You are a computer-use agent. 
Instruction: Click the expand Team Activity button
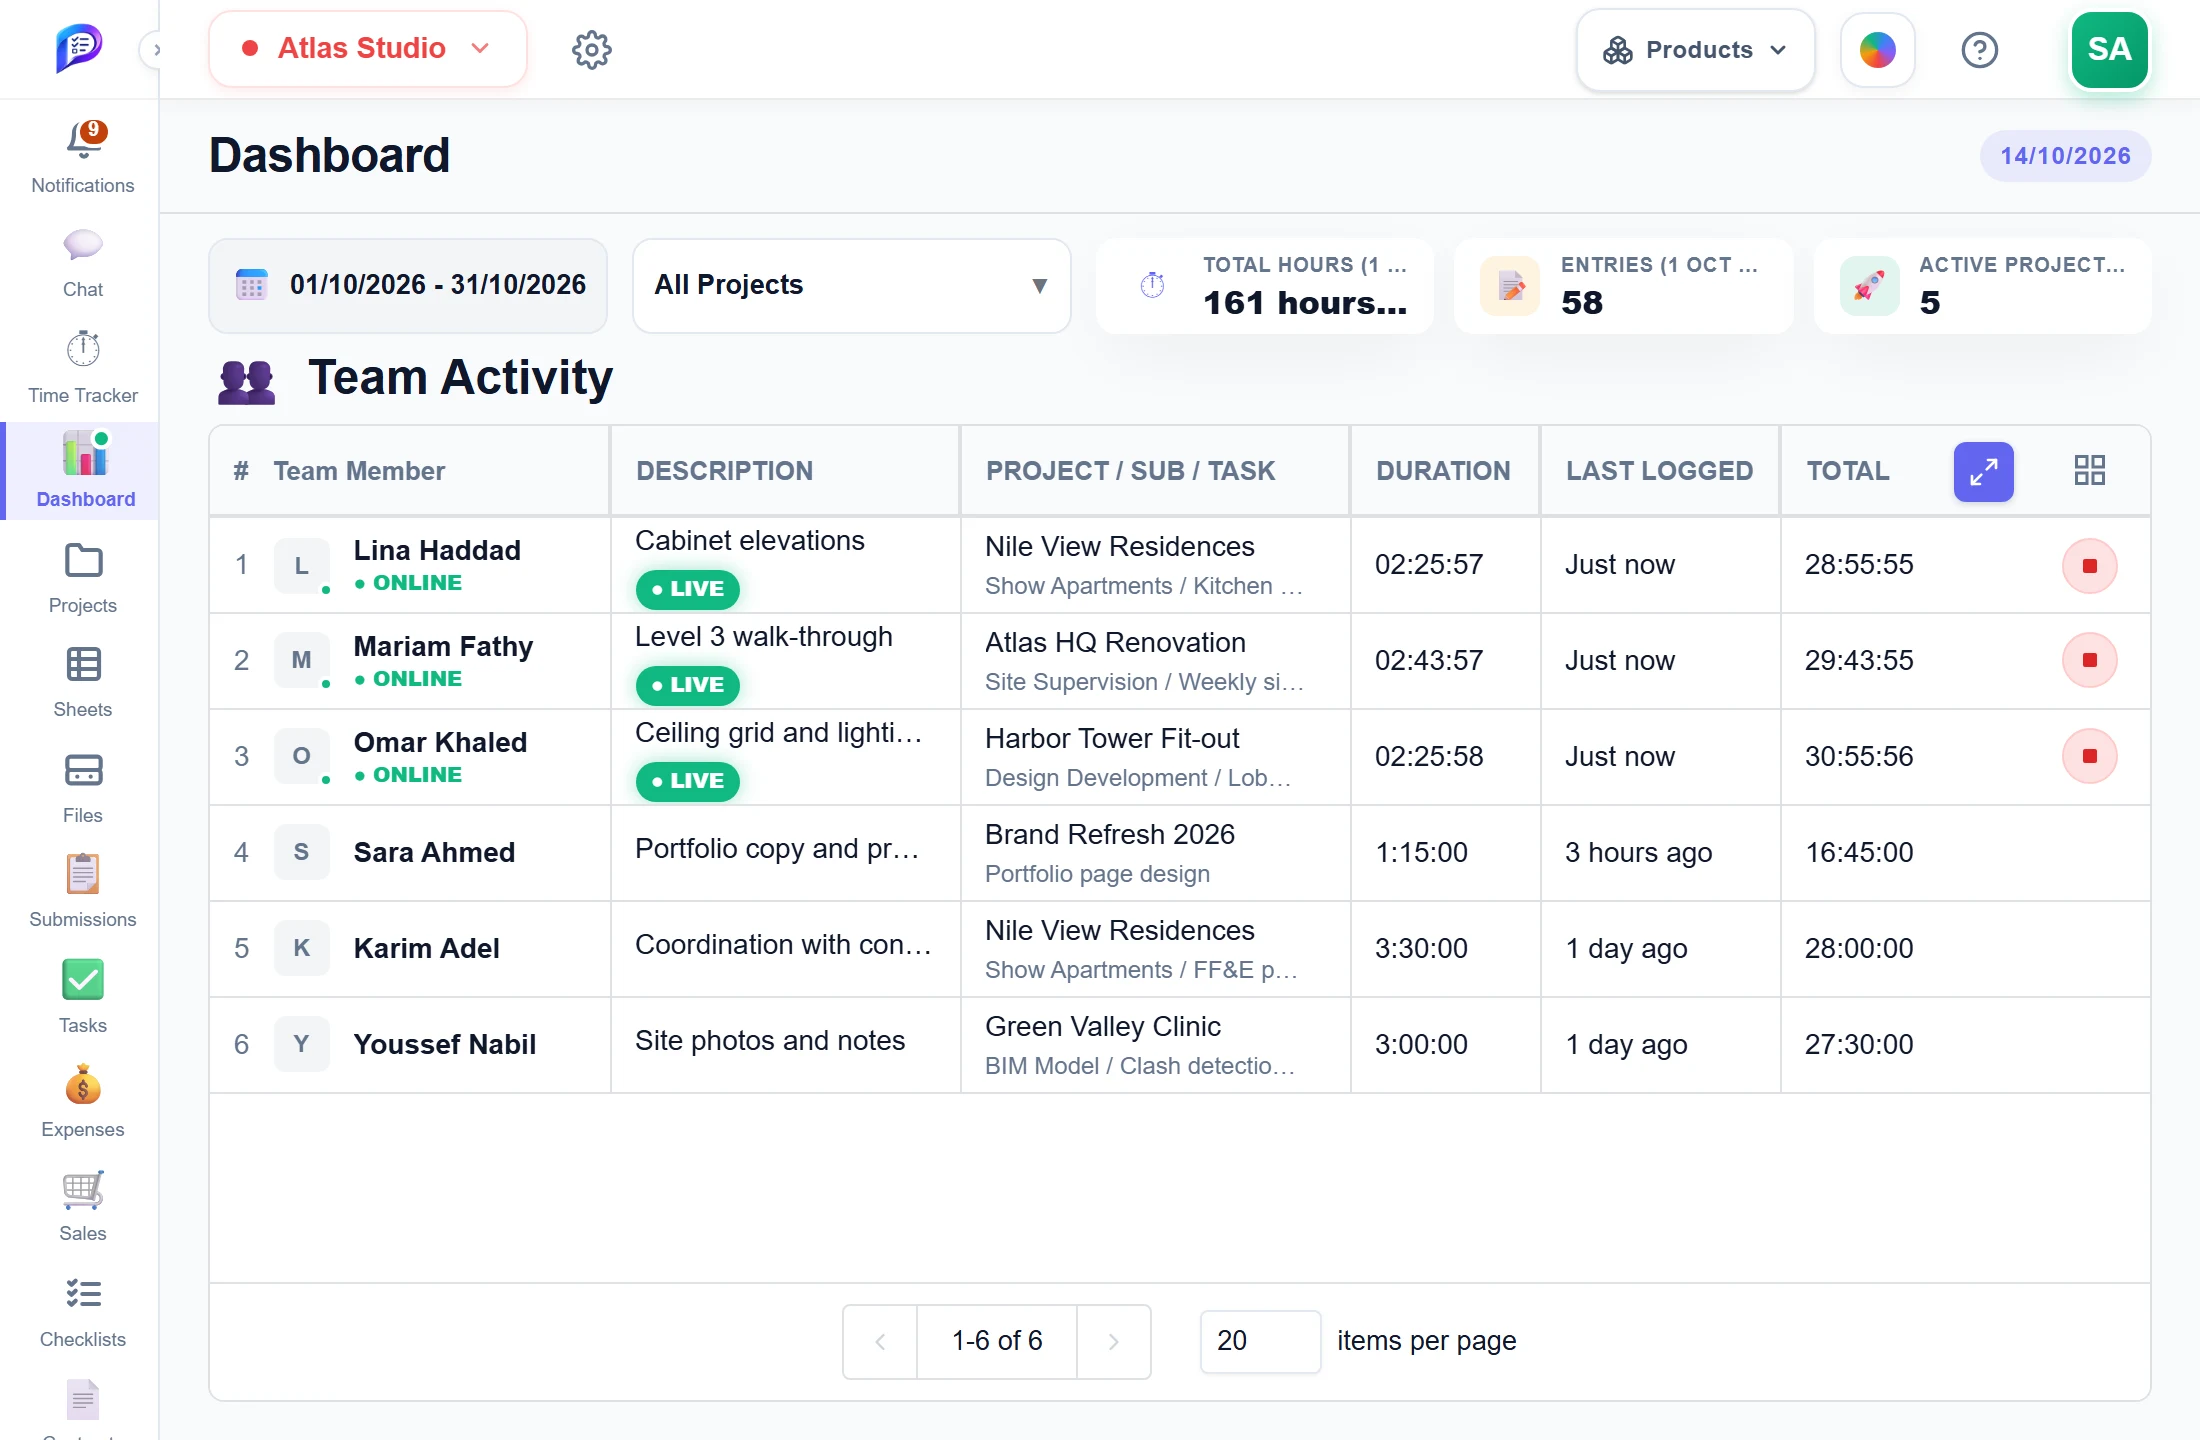1983,471
